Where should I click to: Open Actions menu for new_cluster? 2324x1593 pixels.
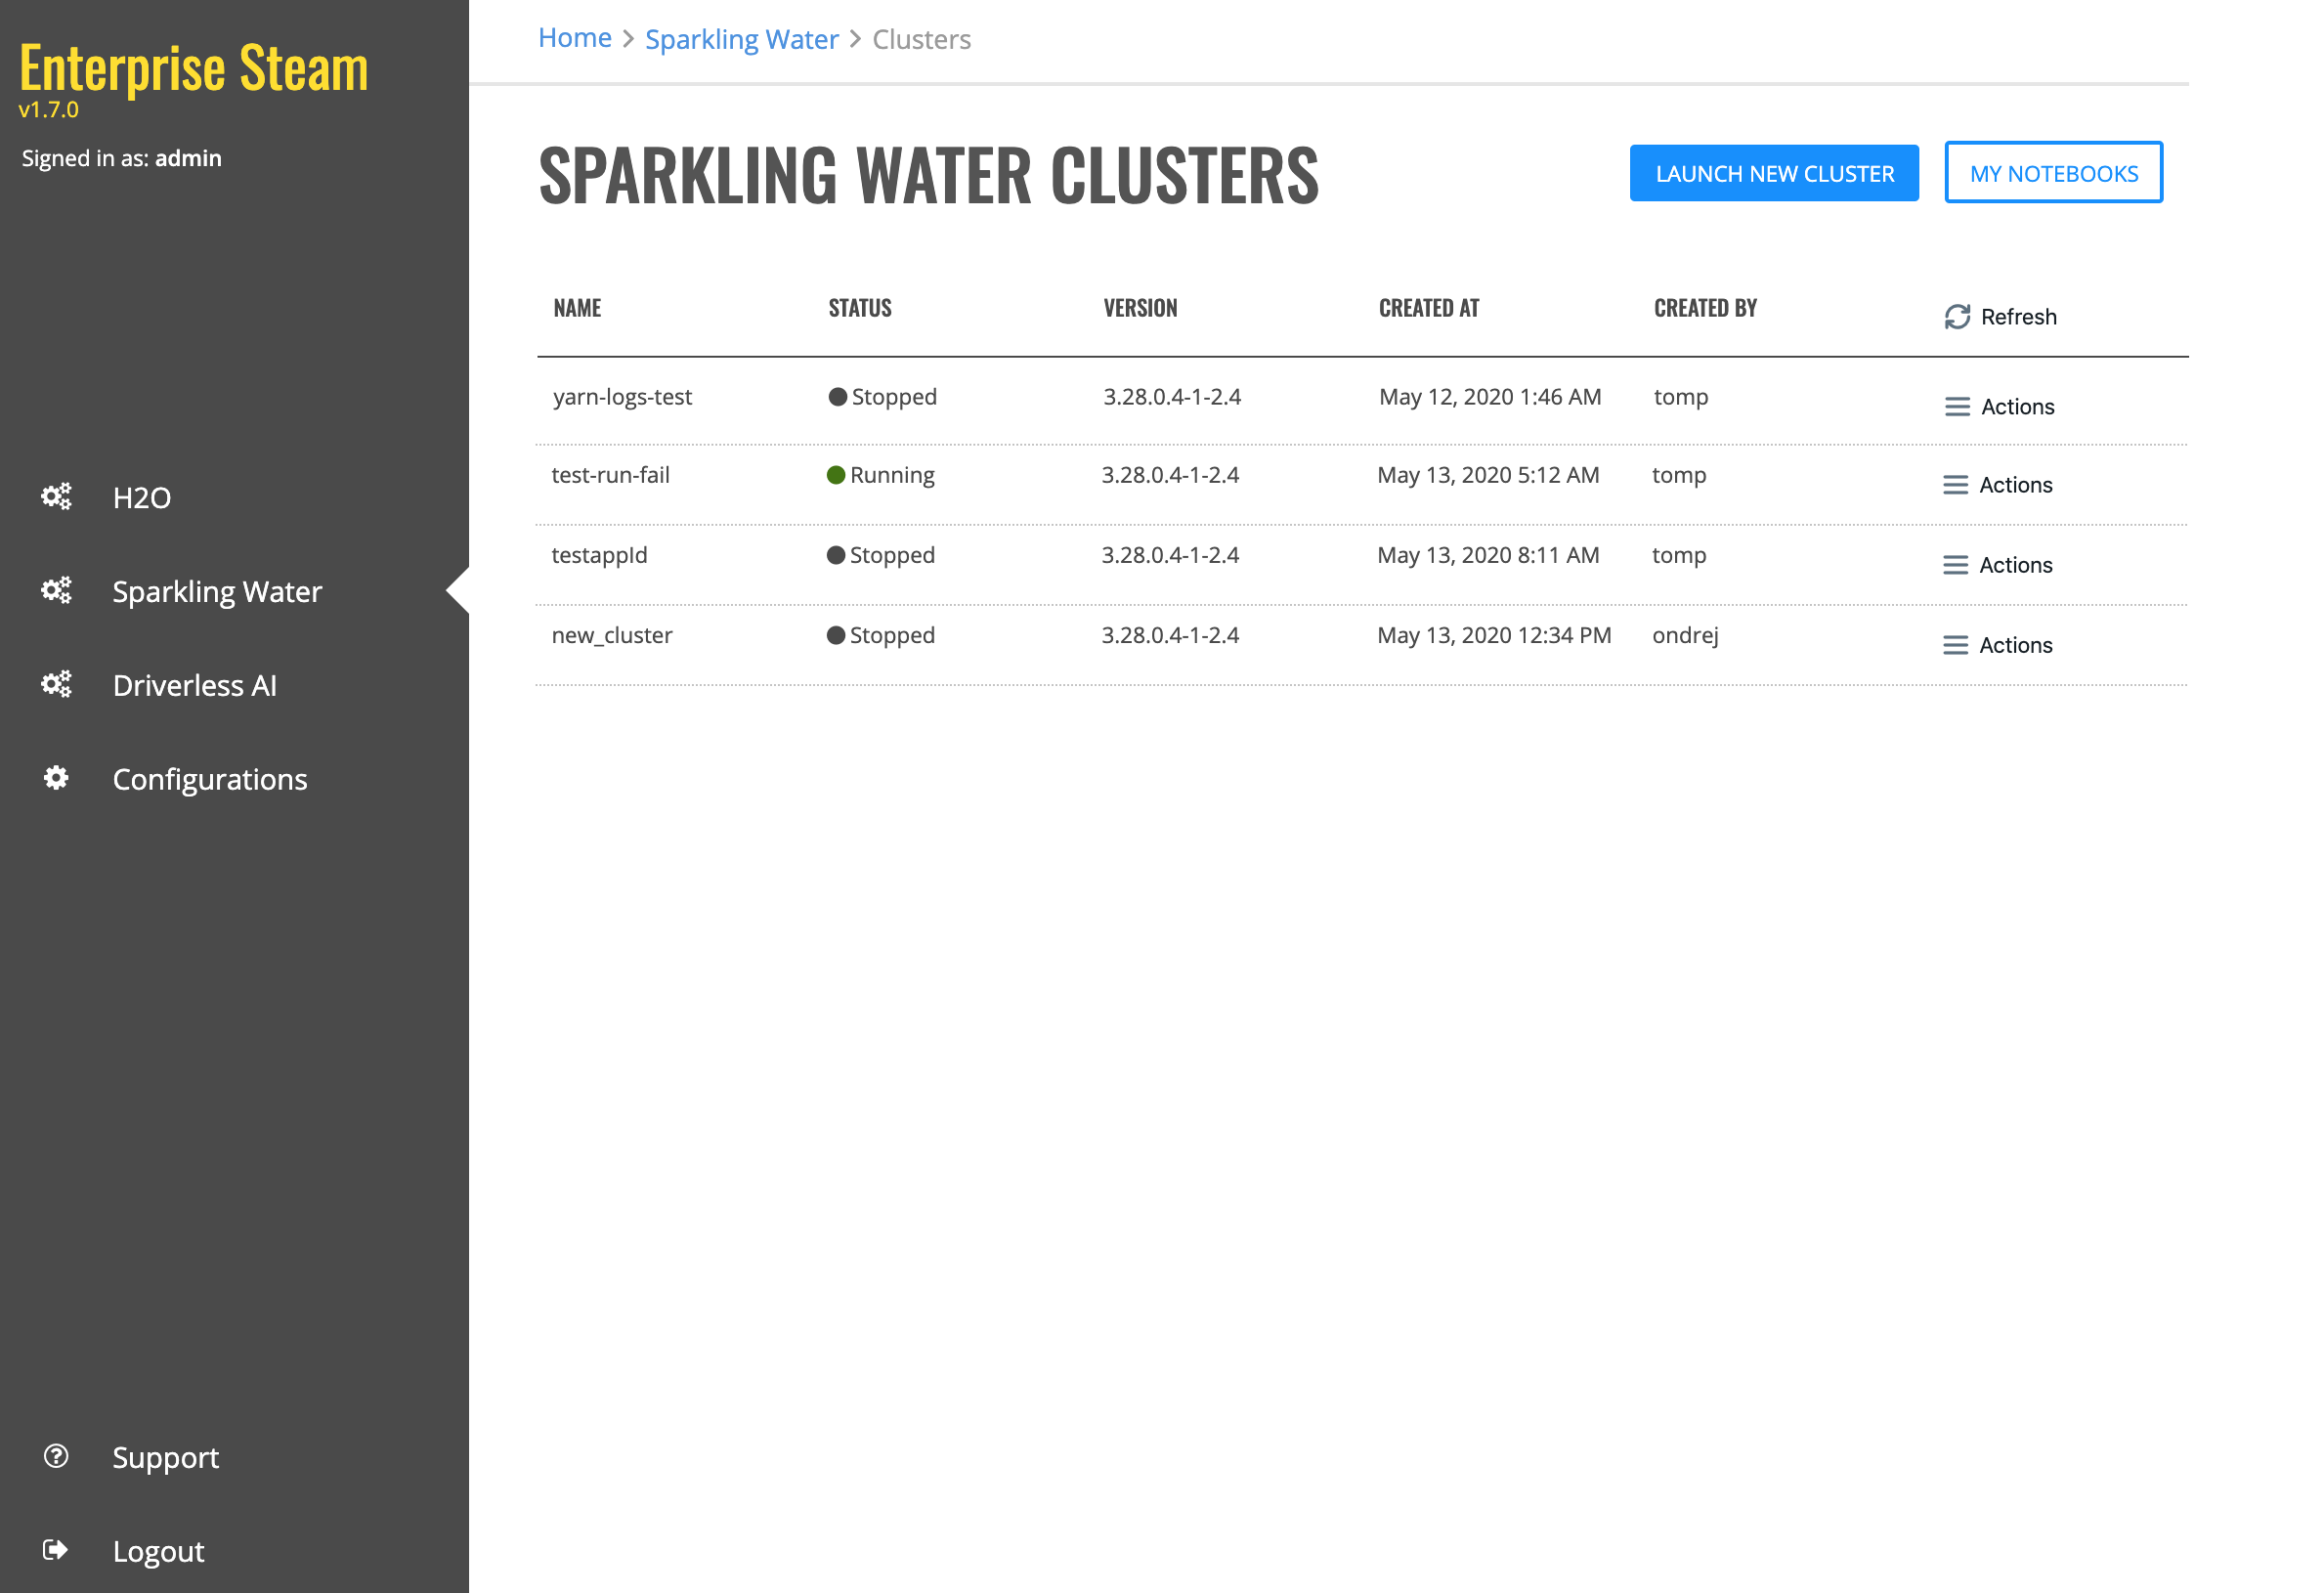pyautogui.click(x=1997, y=645)
